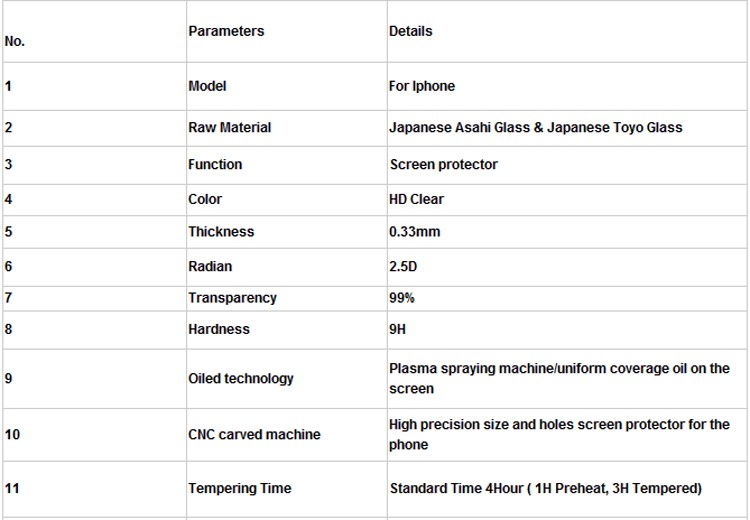
Task: Click the 'Details' column header
Action: [411, 31]
